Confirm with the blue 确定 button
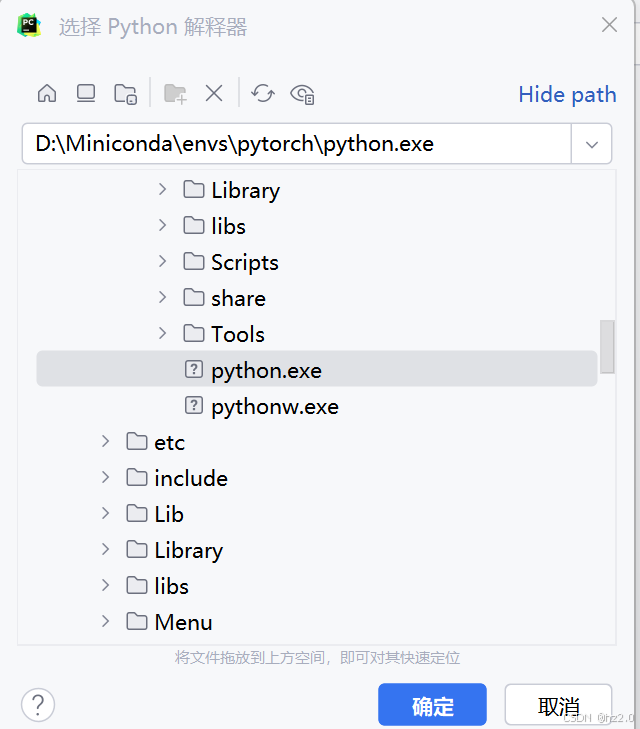 tap(432, 705)
